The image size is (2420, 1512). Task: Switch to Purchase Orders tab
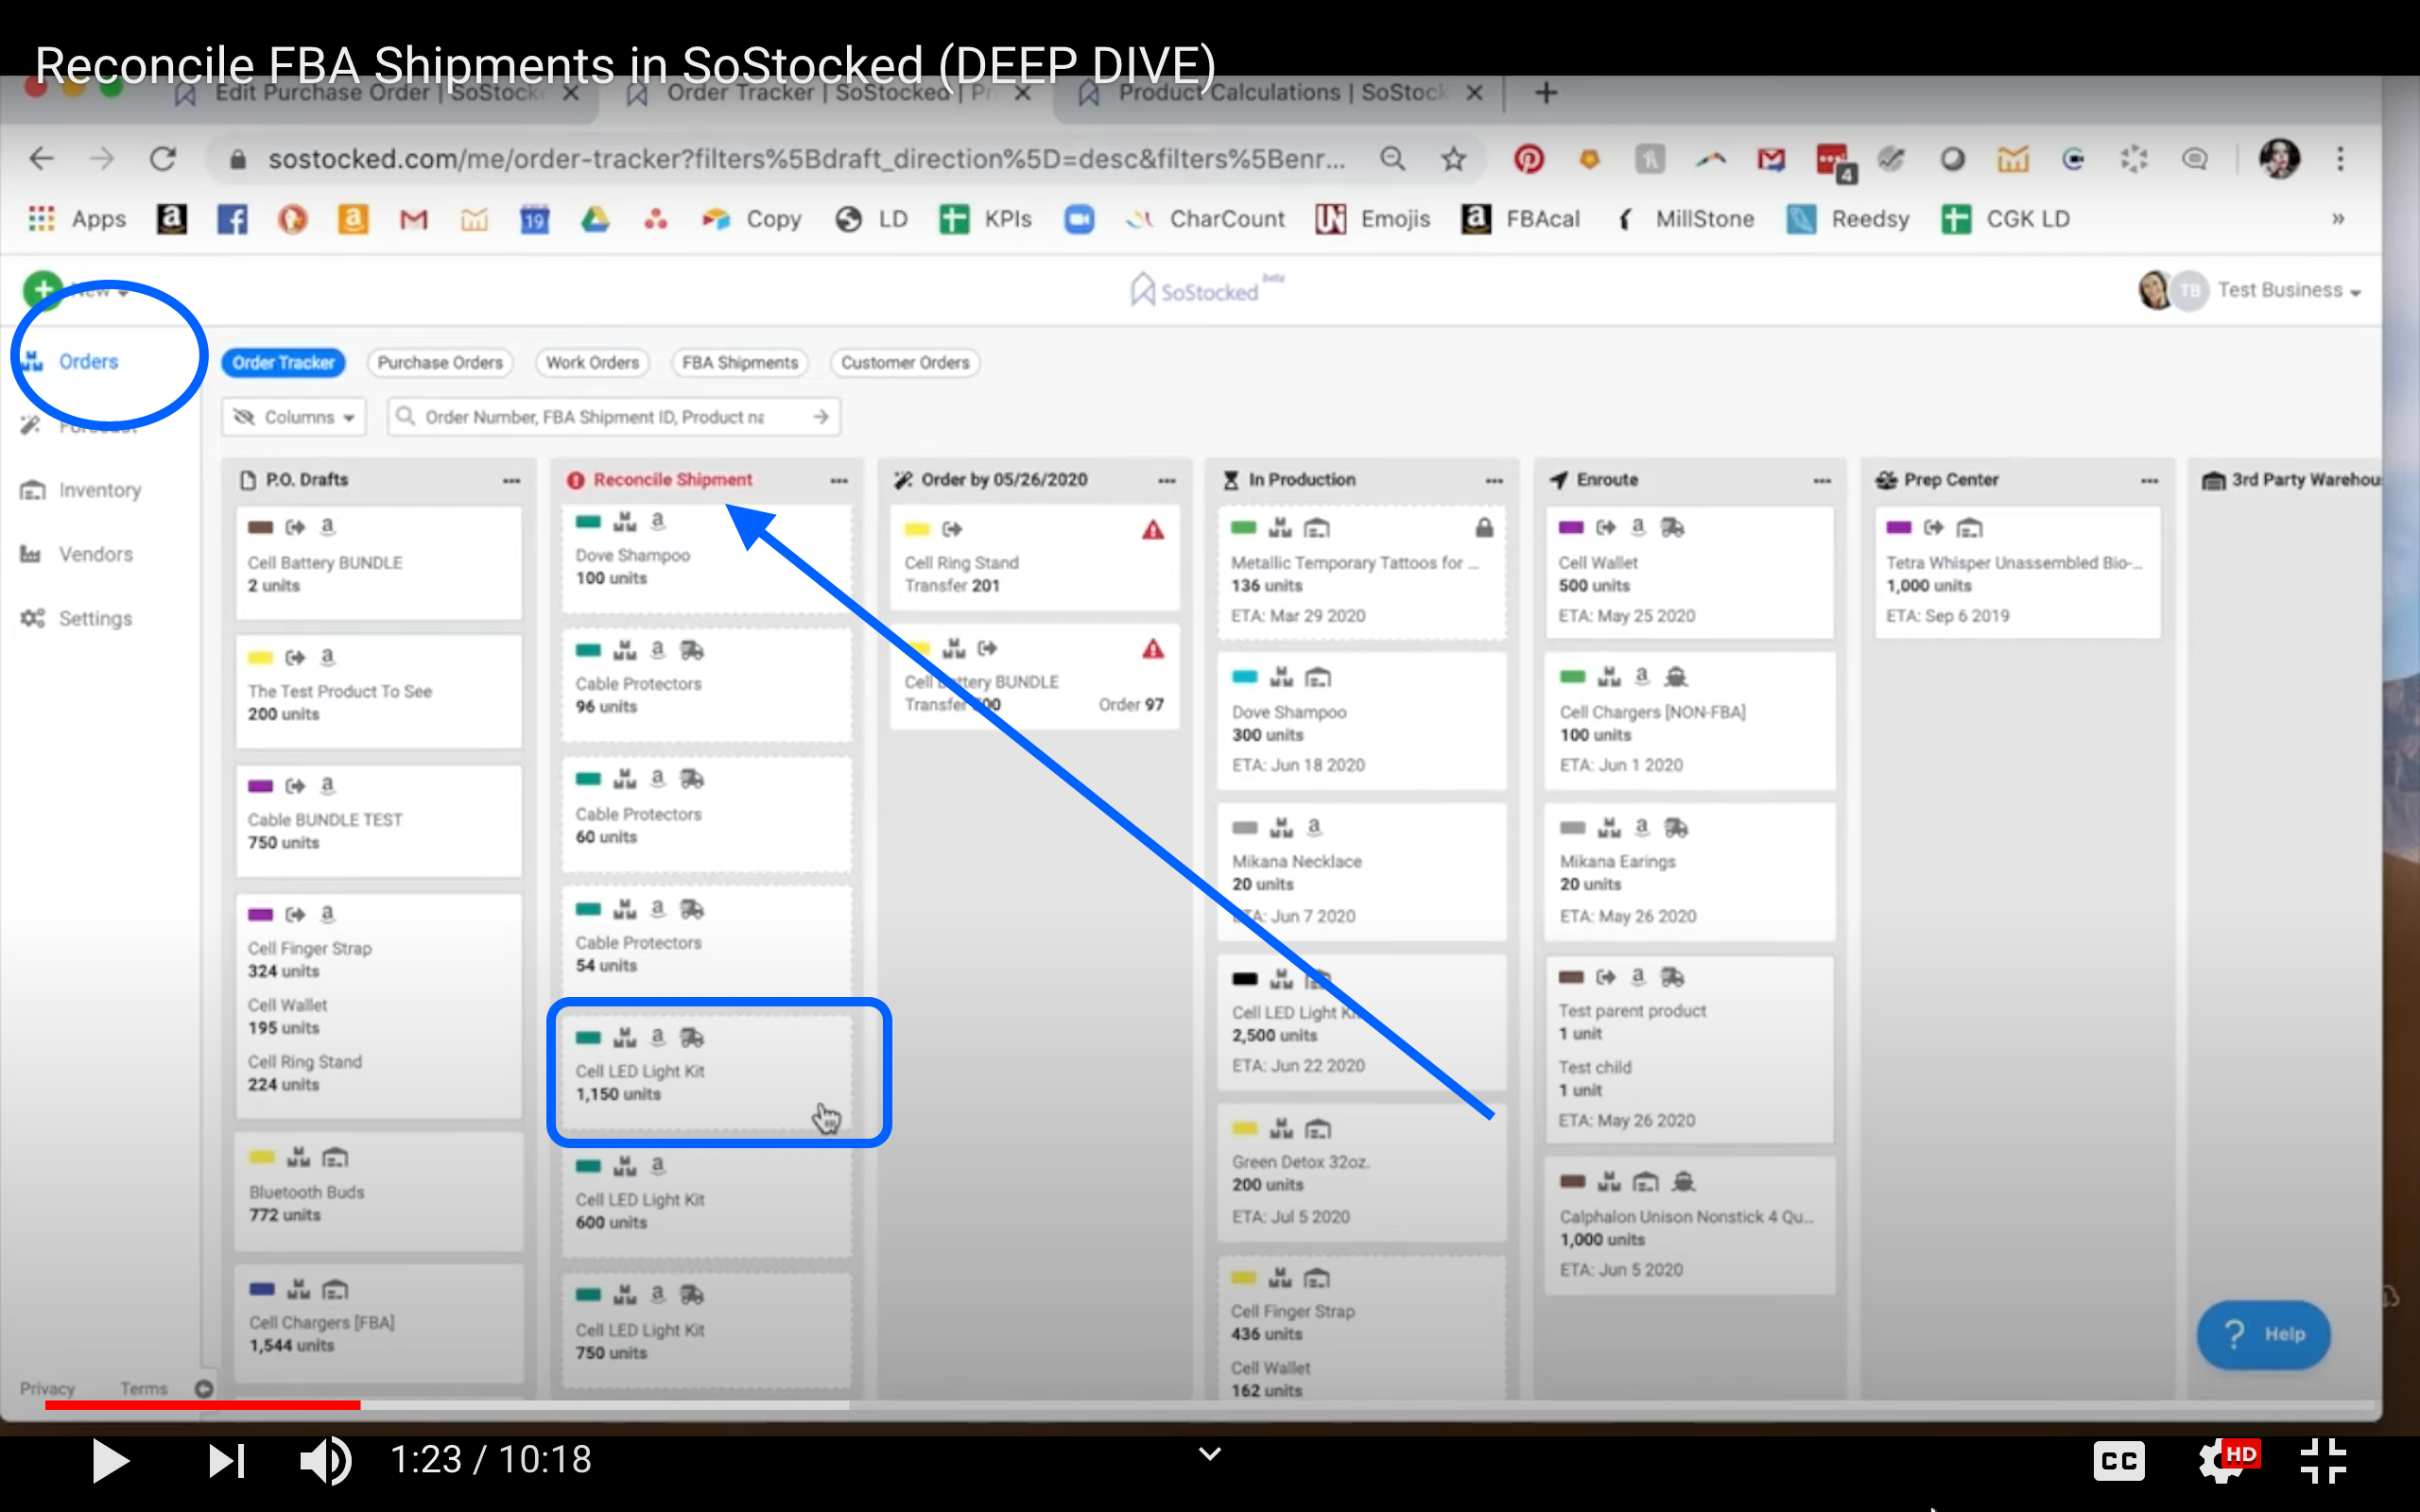point(439,363)
